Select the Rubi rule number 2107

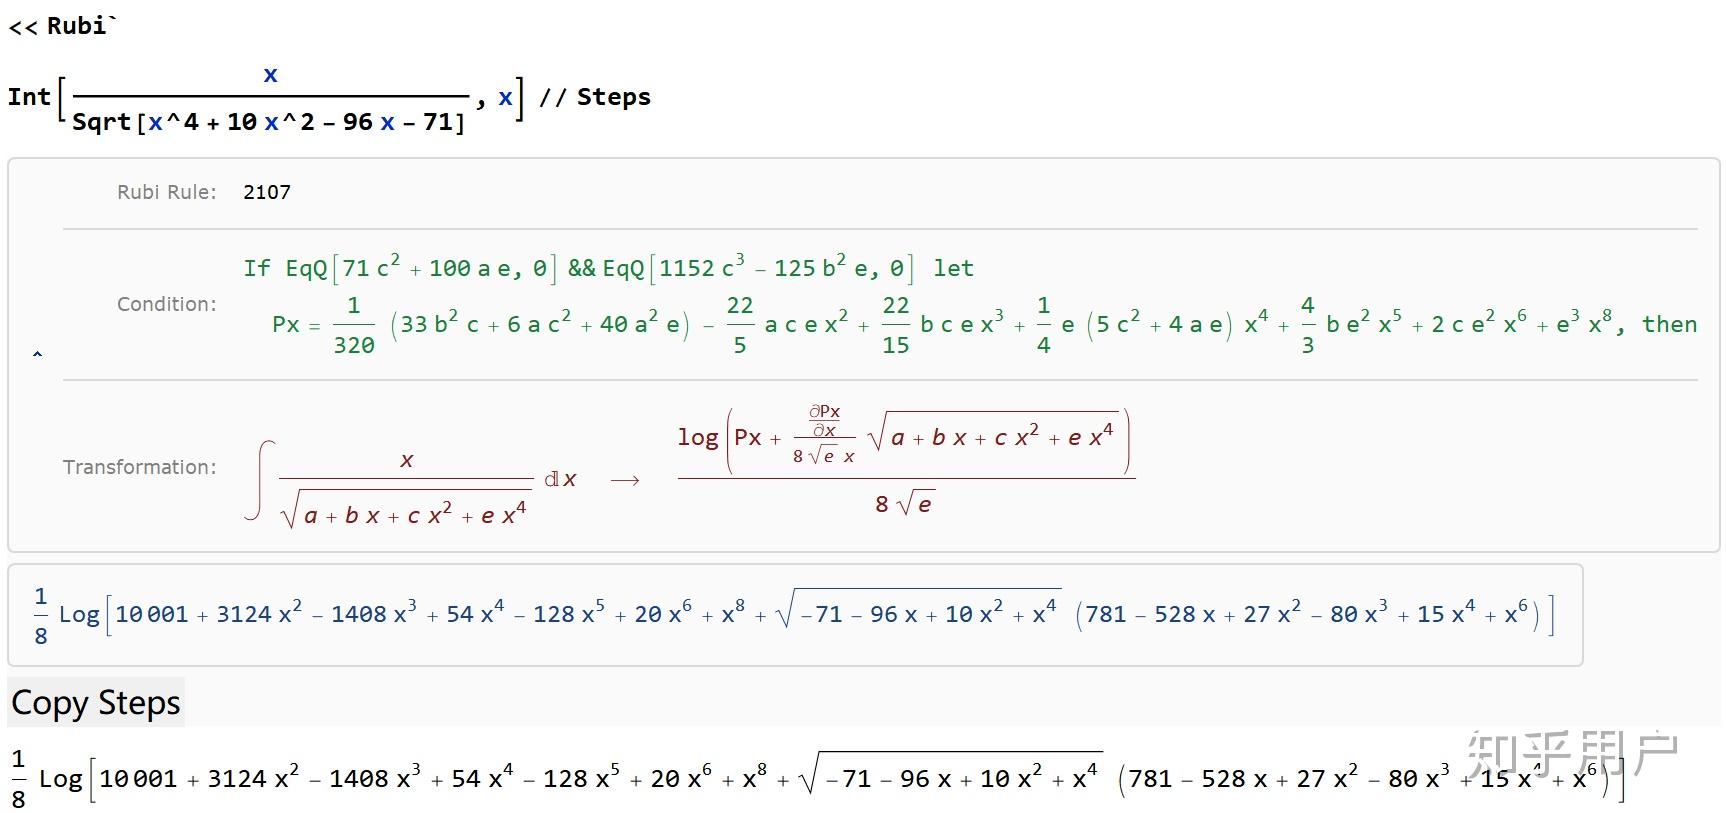(267, 192)
